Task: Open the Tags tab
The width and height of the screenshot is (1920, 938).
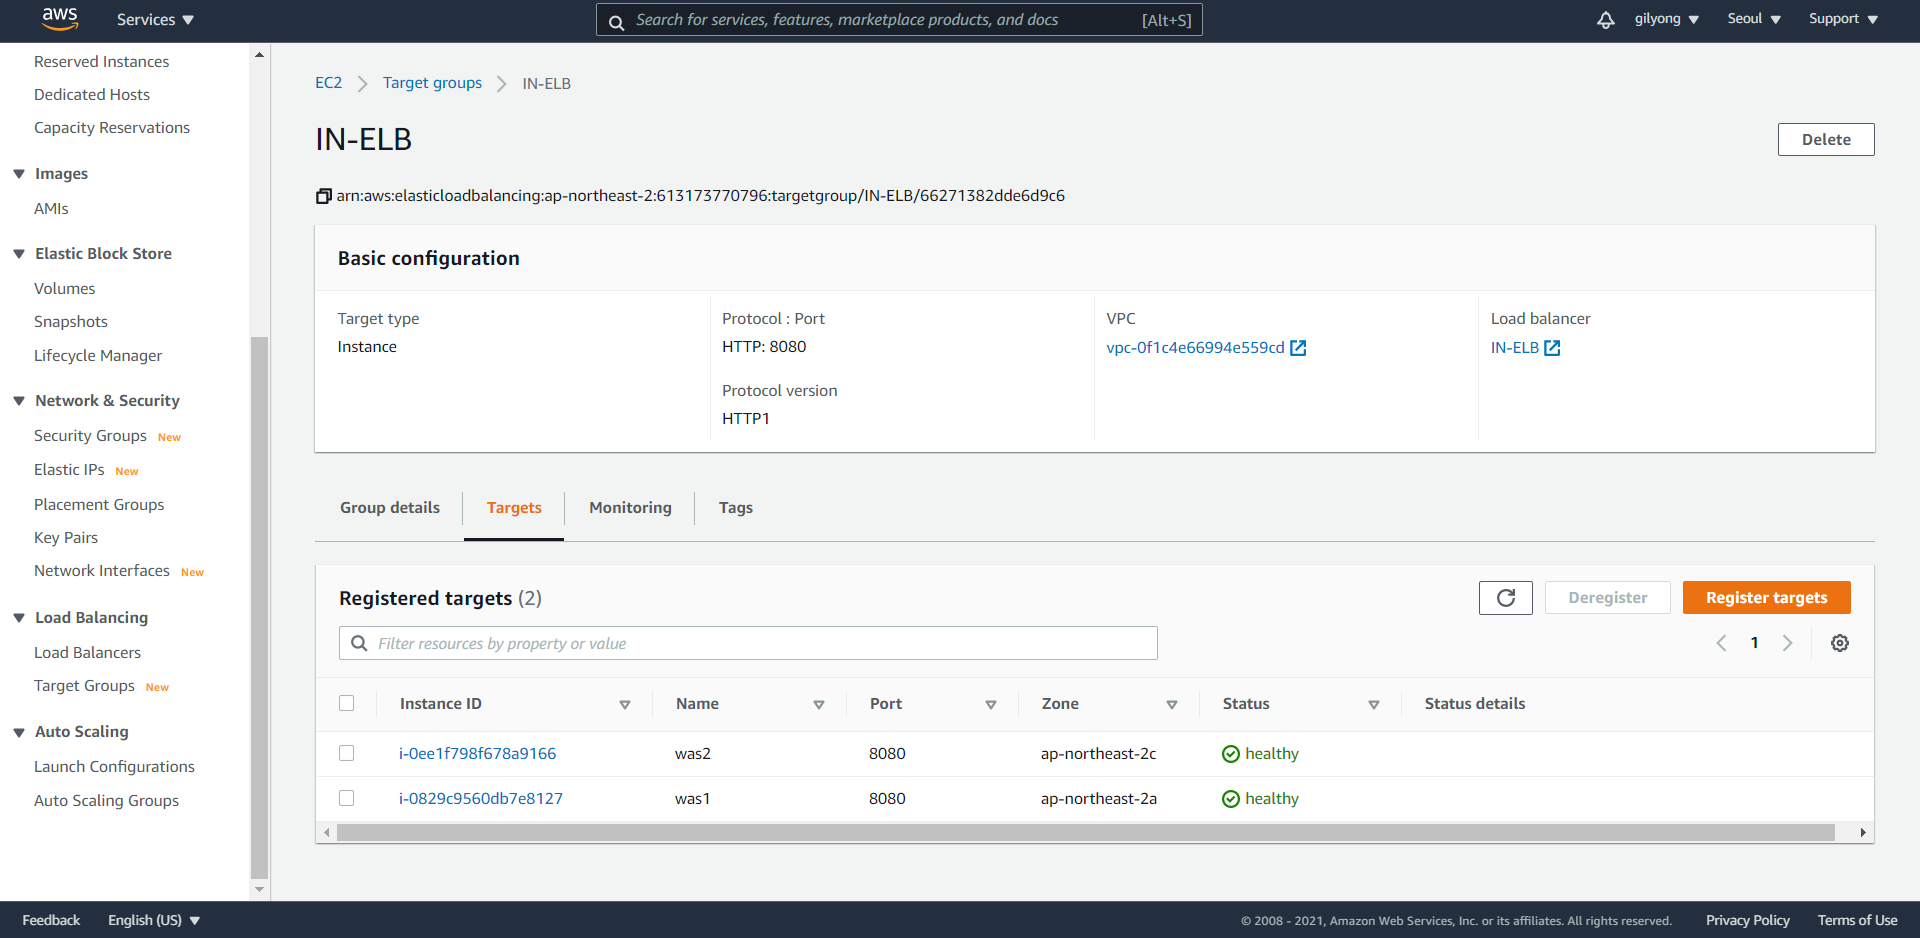Action: click(x=736, y=508)
